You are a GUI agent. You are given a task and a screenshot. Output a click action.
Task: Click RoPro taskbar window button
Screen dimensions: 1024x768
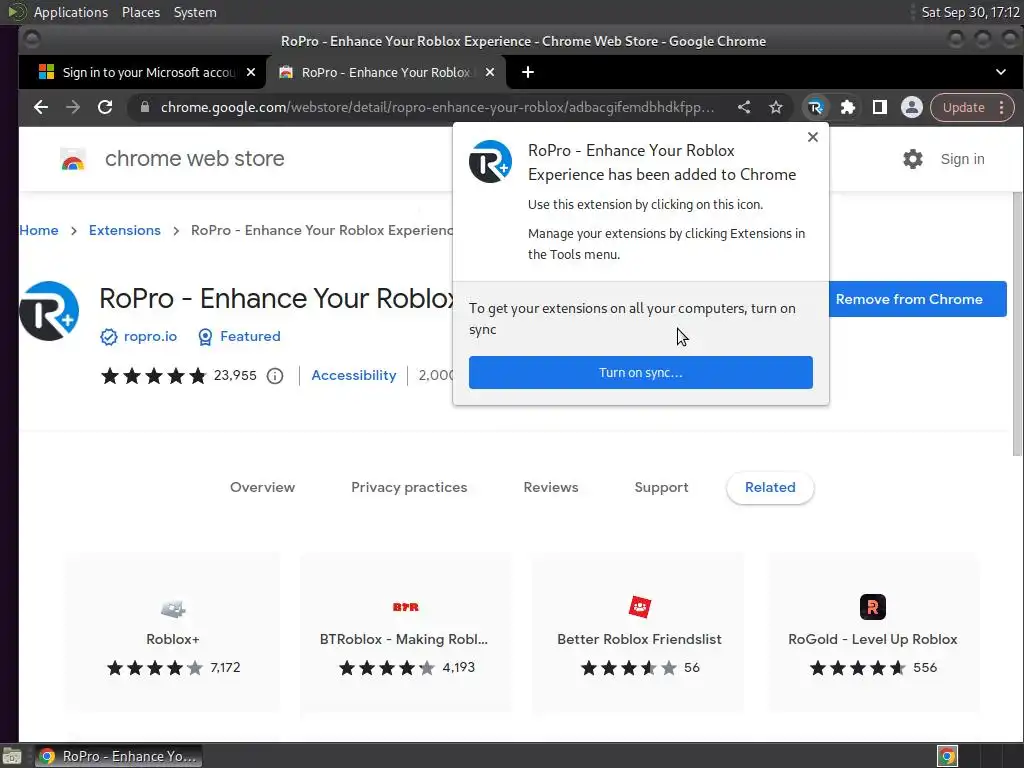119,756
